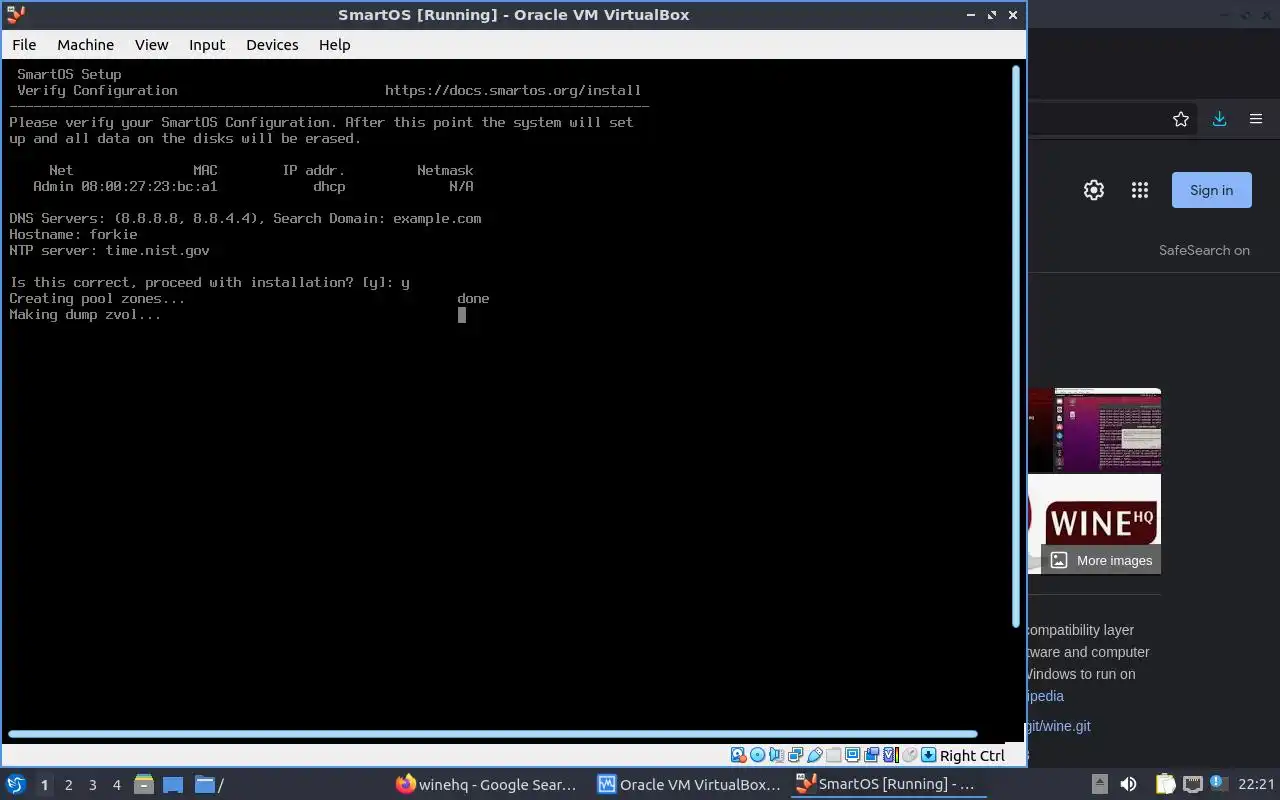
Task: Click the Admin MAC address row
Action: click(253, 186)
